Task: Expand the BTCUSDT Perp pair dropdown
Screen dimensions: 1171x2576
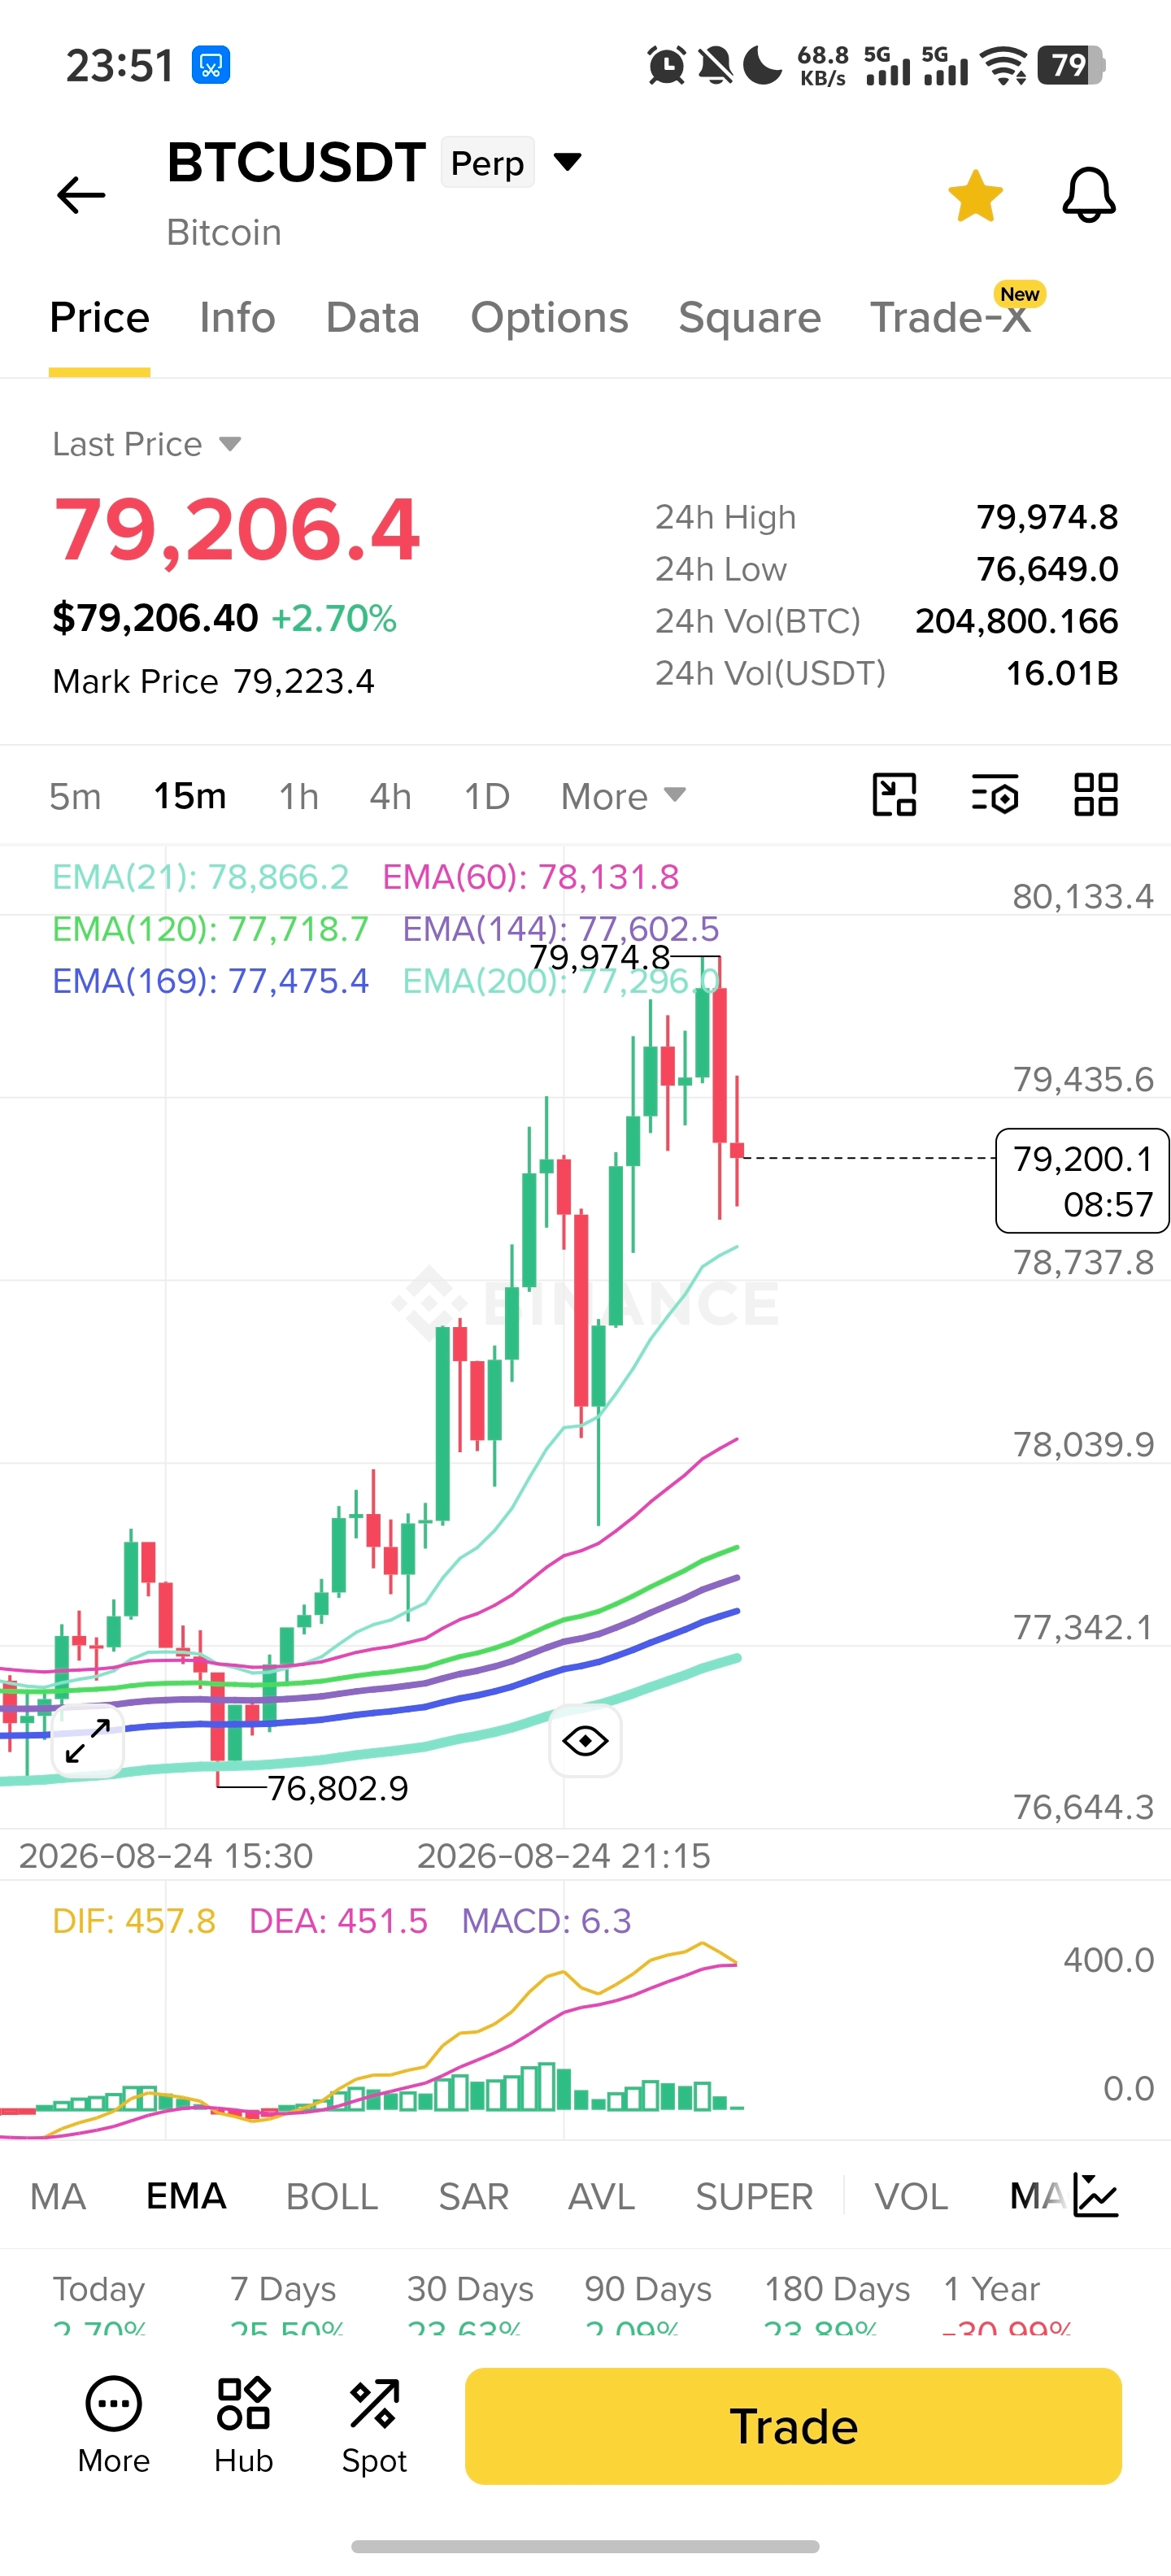Action: 567,162
